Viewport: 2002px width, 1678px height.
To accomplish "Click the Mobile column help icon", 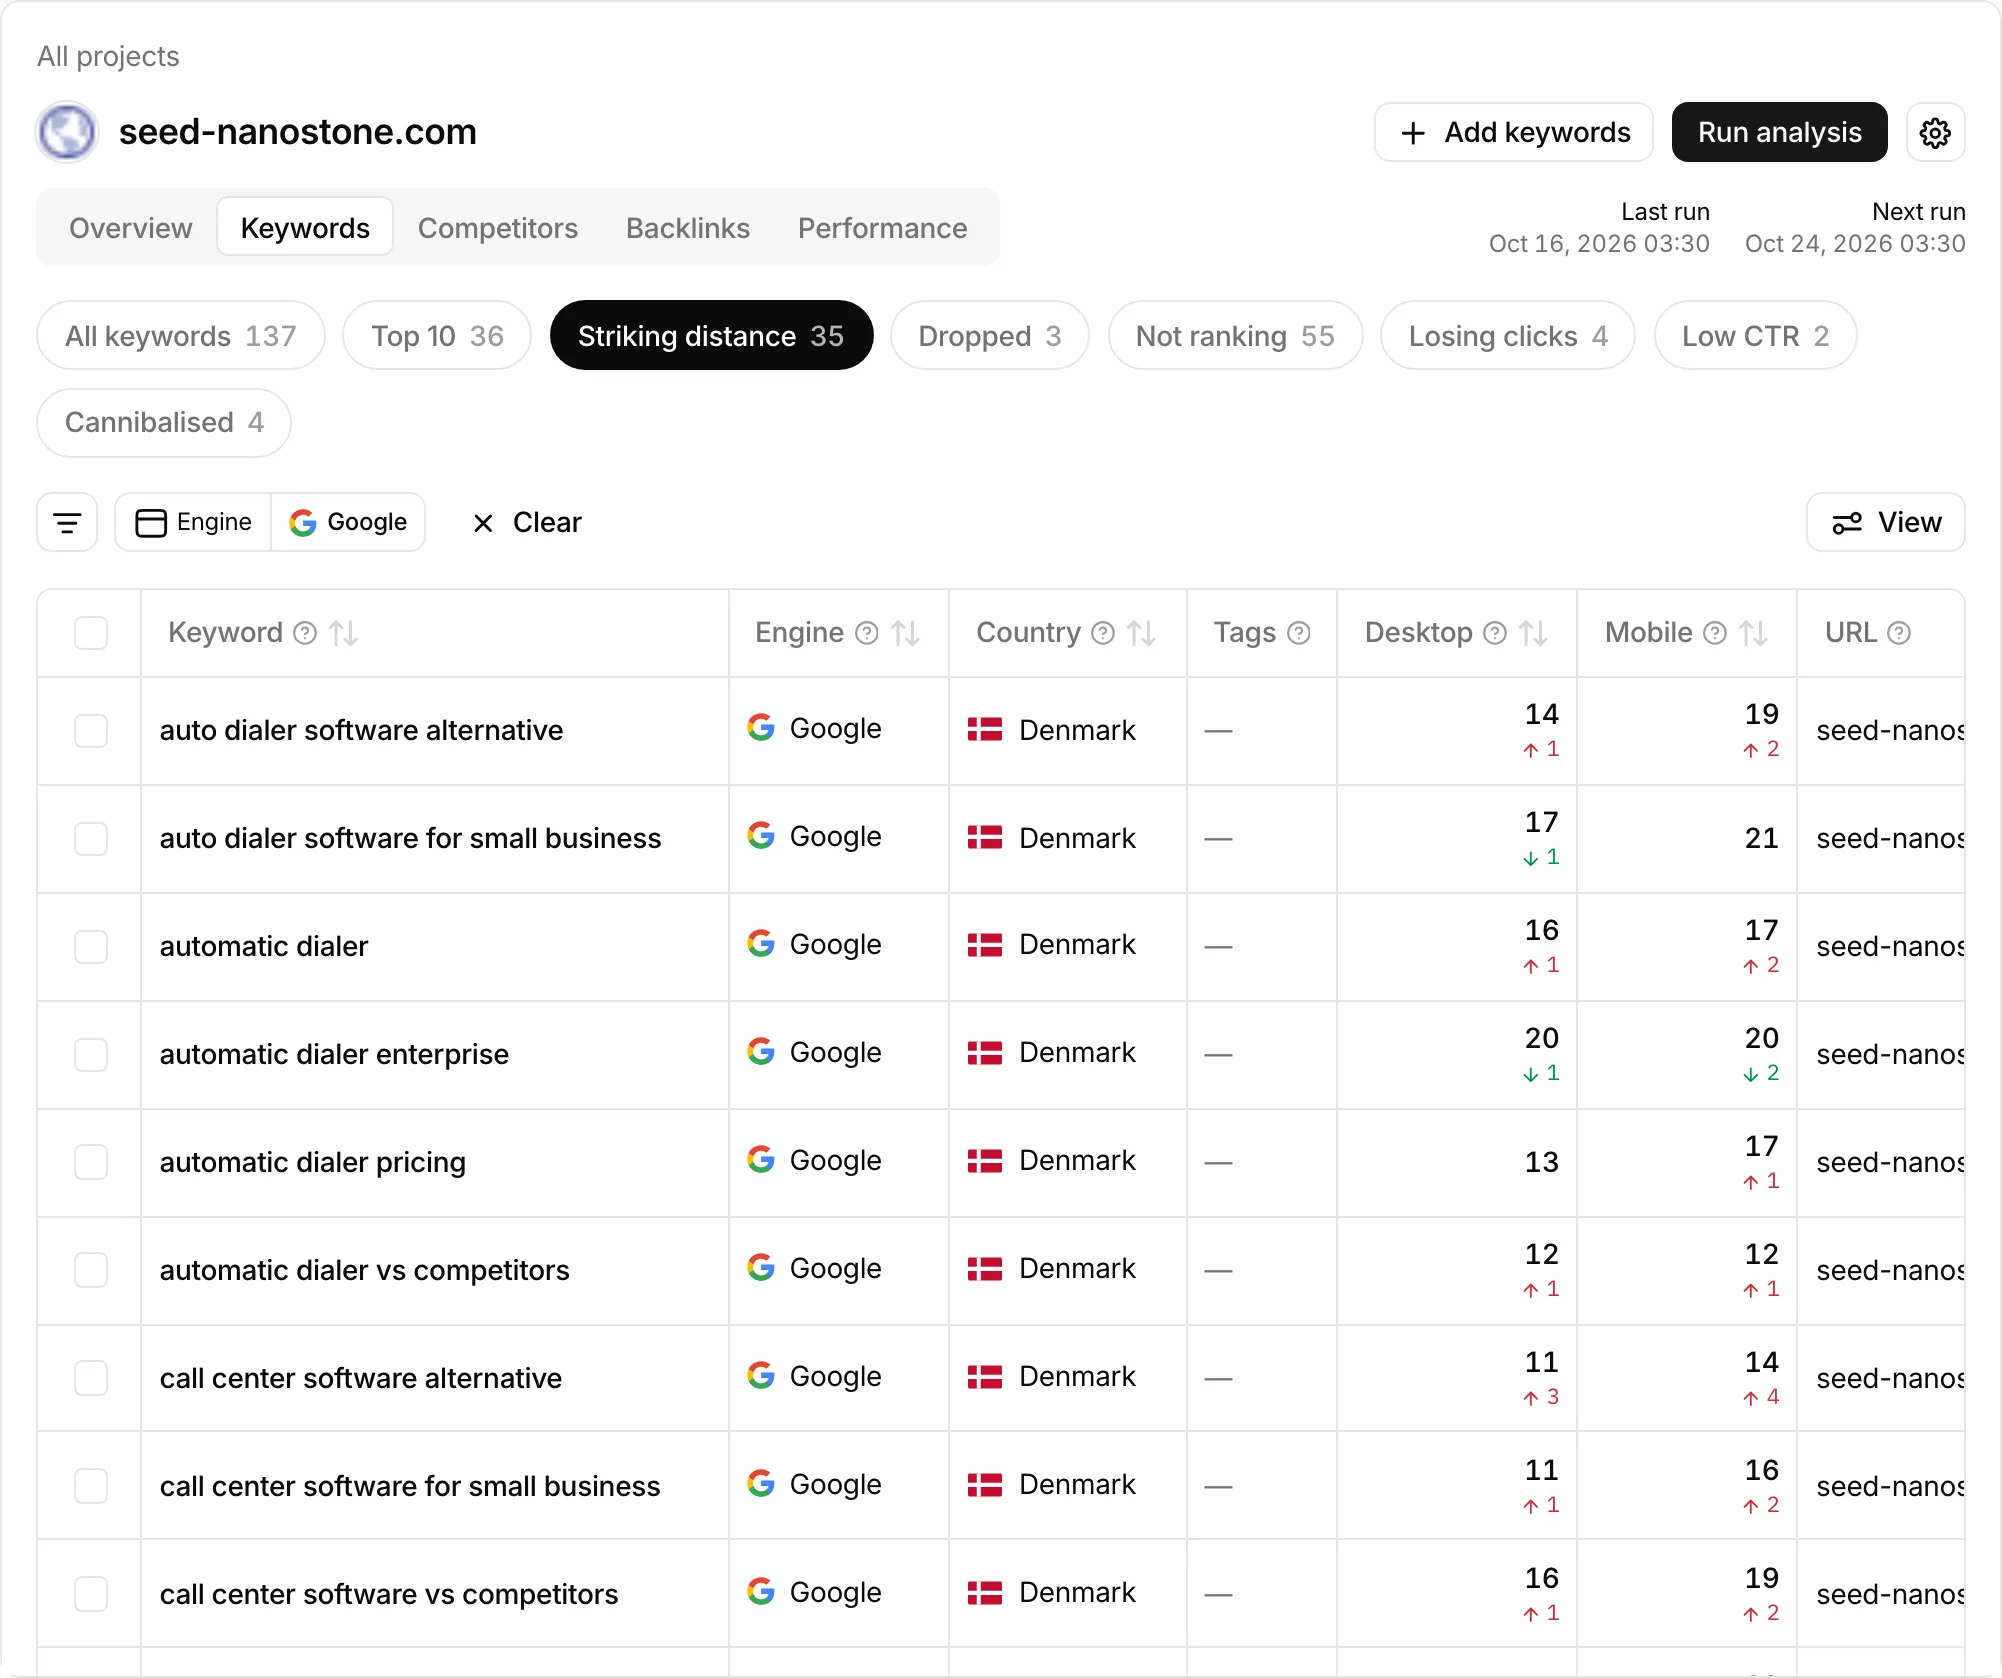I will click(x=1715, y=633).
